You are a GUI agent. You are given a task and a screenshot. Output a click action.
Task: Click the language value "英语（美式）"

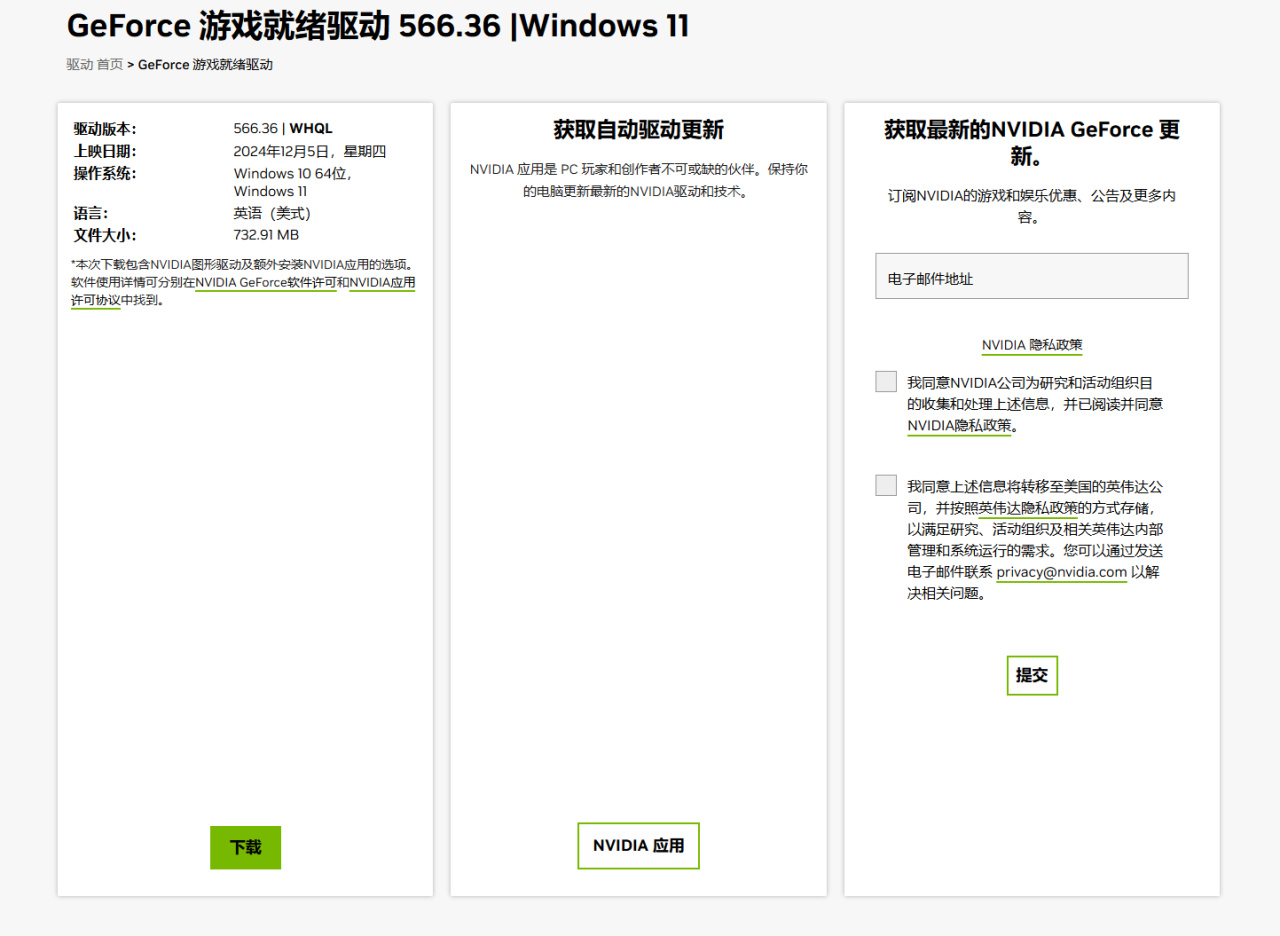tap(273, 213)
